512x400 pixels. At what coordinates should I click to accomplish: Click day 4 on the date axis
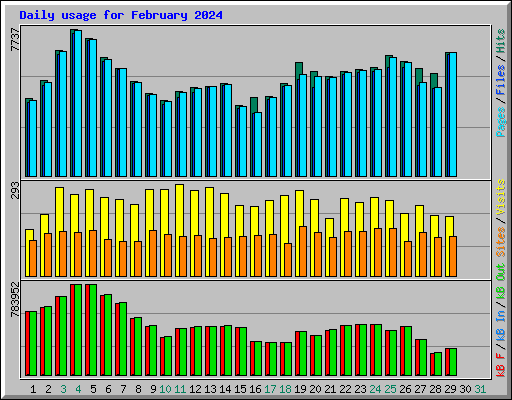pyautogui.click(x=78, y=389)
